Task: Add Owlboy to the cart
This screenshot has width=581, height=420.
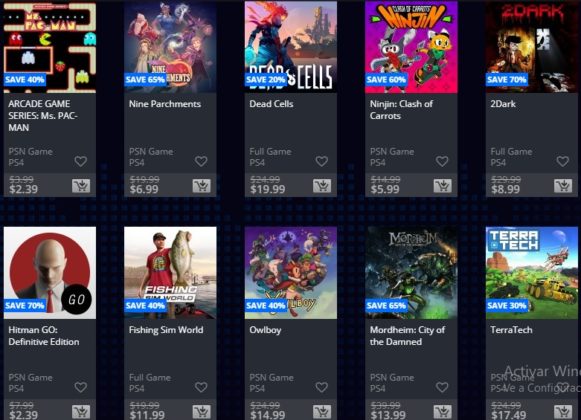Action: tap(322, 412)
